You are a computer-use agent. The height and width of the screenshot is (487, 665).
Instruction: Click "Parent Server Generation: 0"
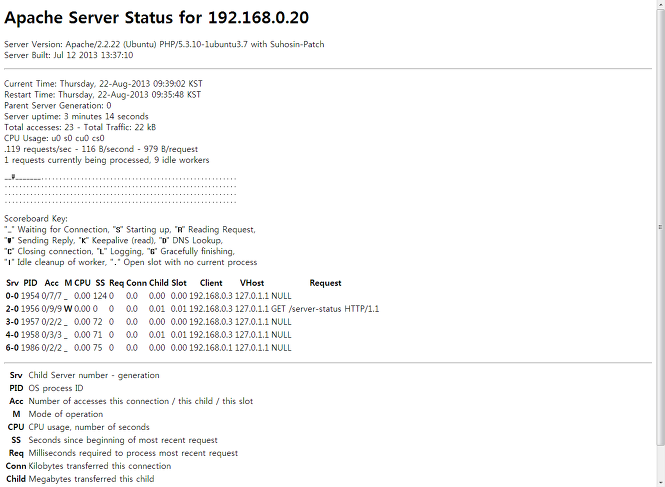point(58,106)
